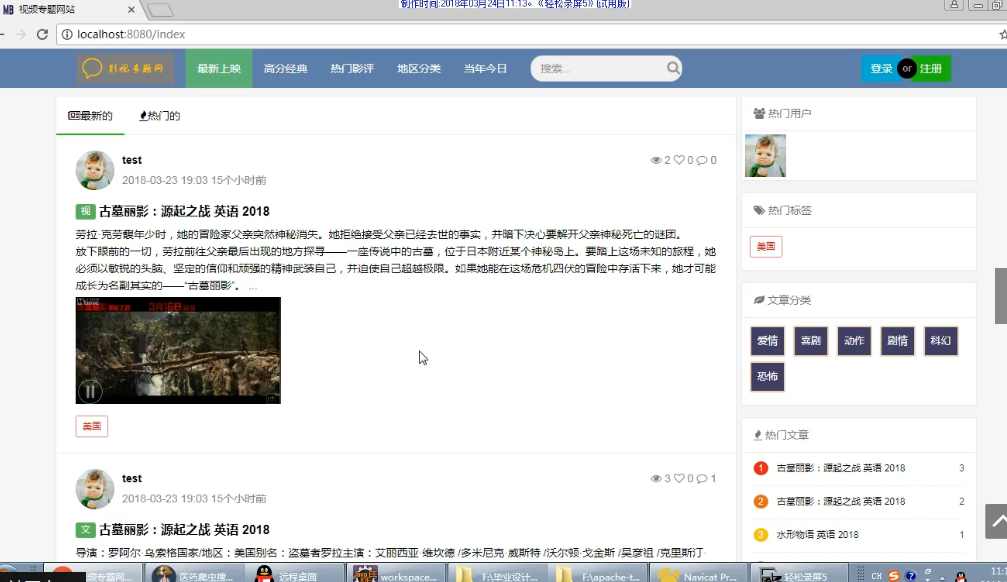Open Navicat Premium from the taskbar
The height and width of the screenshot is (582, 1007).
[697, 574]
